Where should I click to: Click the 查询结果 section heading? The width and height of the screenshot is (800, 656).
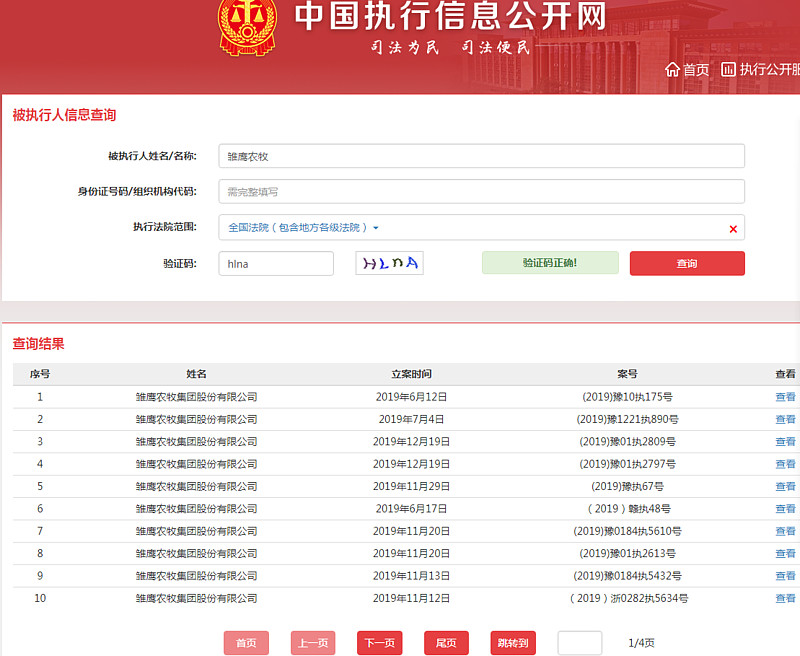[38, 344]
